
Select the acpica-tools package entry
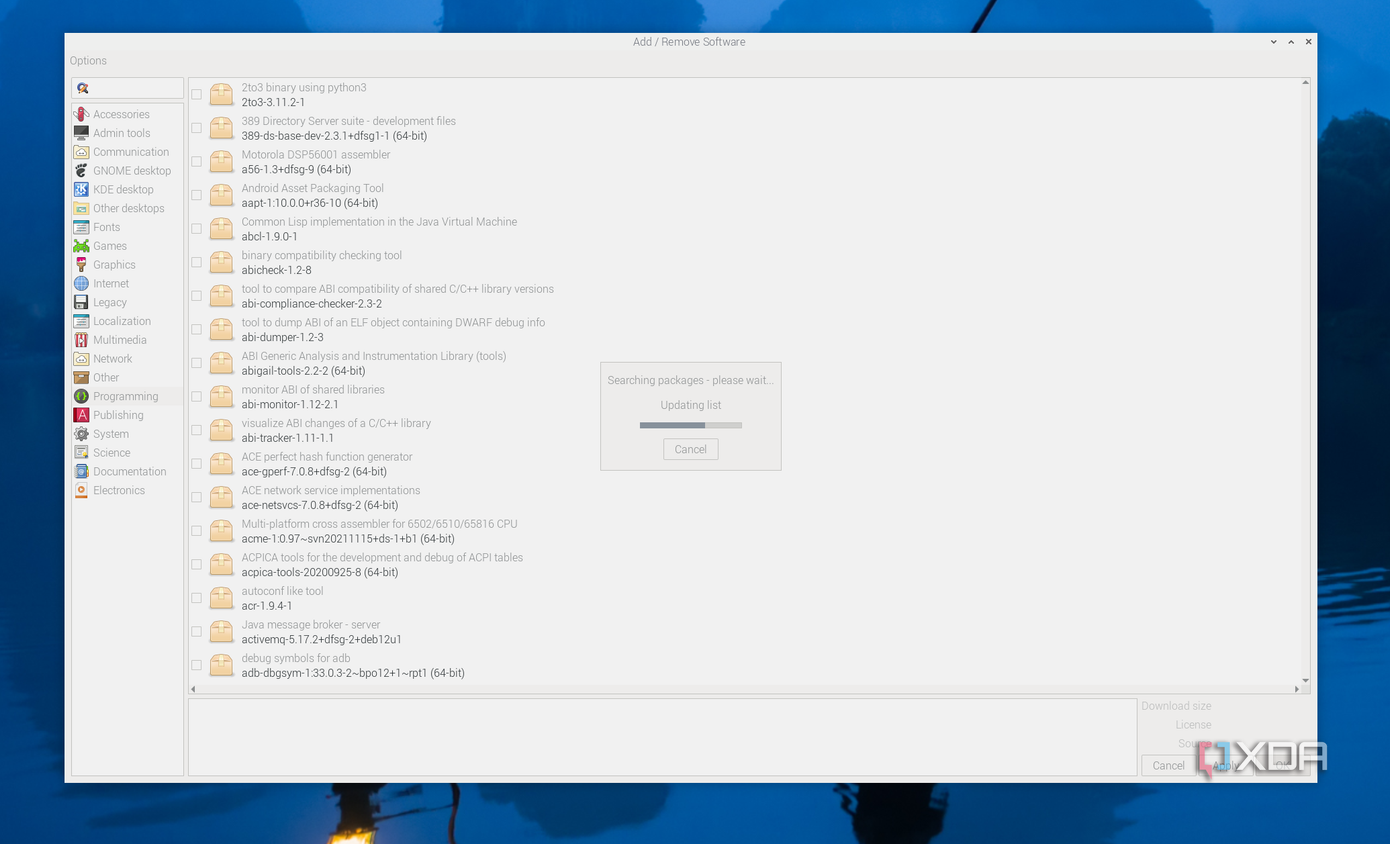745,565
